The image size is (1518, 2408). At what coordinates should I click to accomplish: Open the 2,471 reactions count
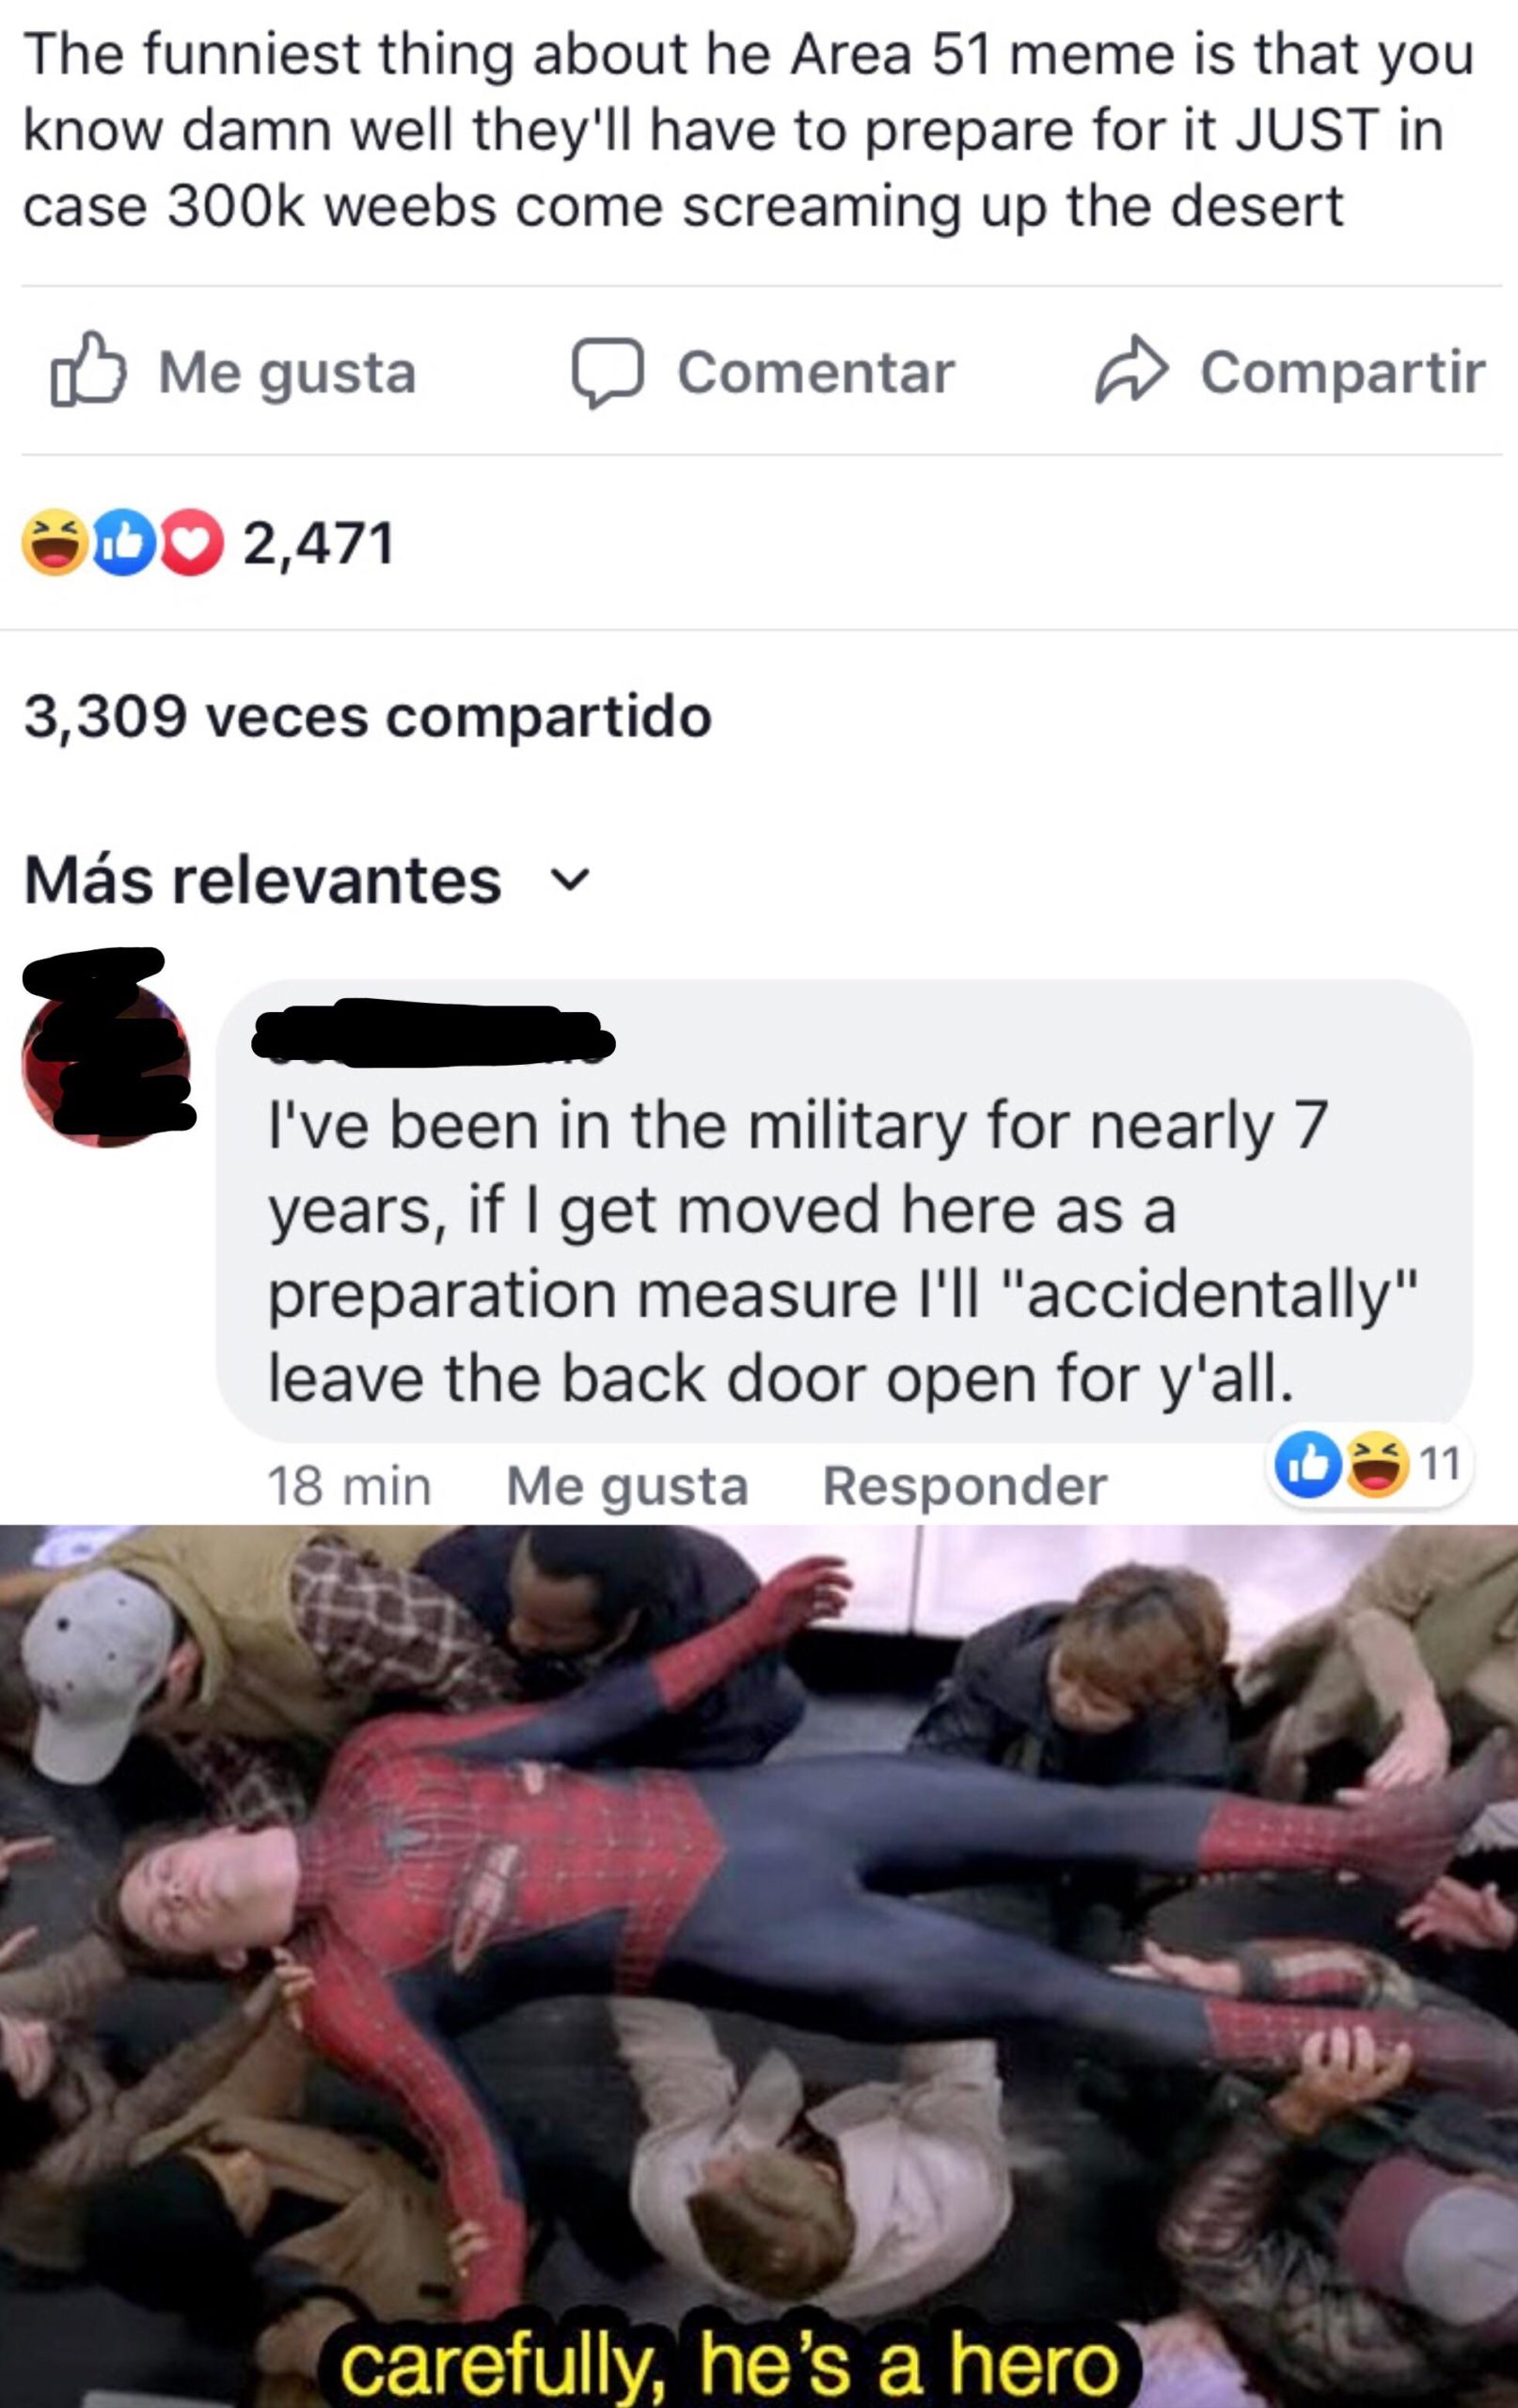[319, 545]
